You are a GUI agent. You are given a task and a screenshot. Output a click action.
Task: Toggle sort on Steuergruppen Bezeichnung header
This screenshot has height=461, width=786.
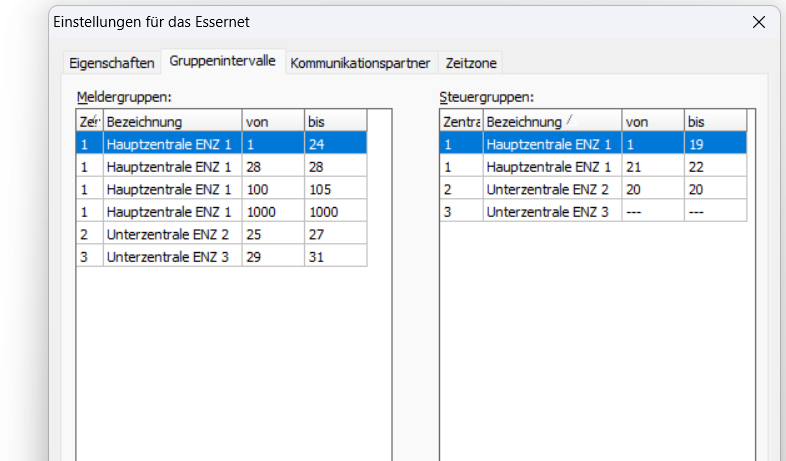click(x=550, y=121)
